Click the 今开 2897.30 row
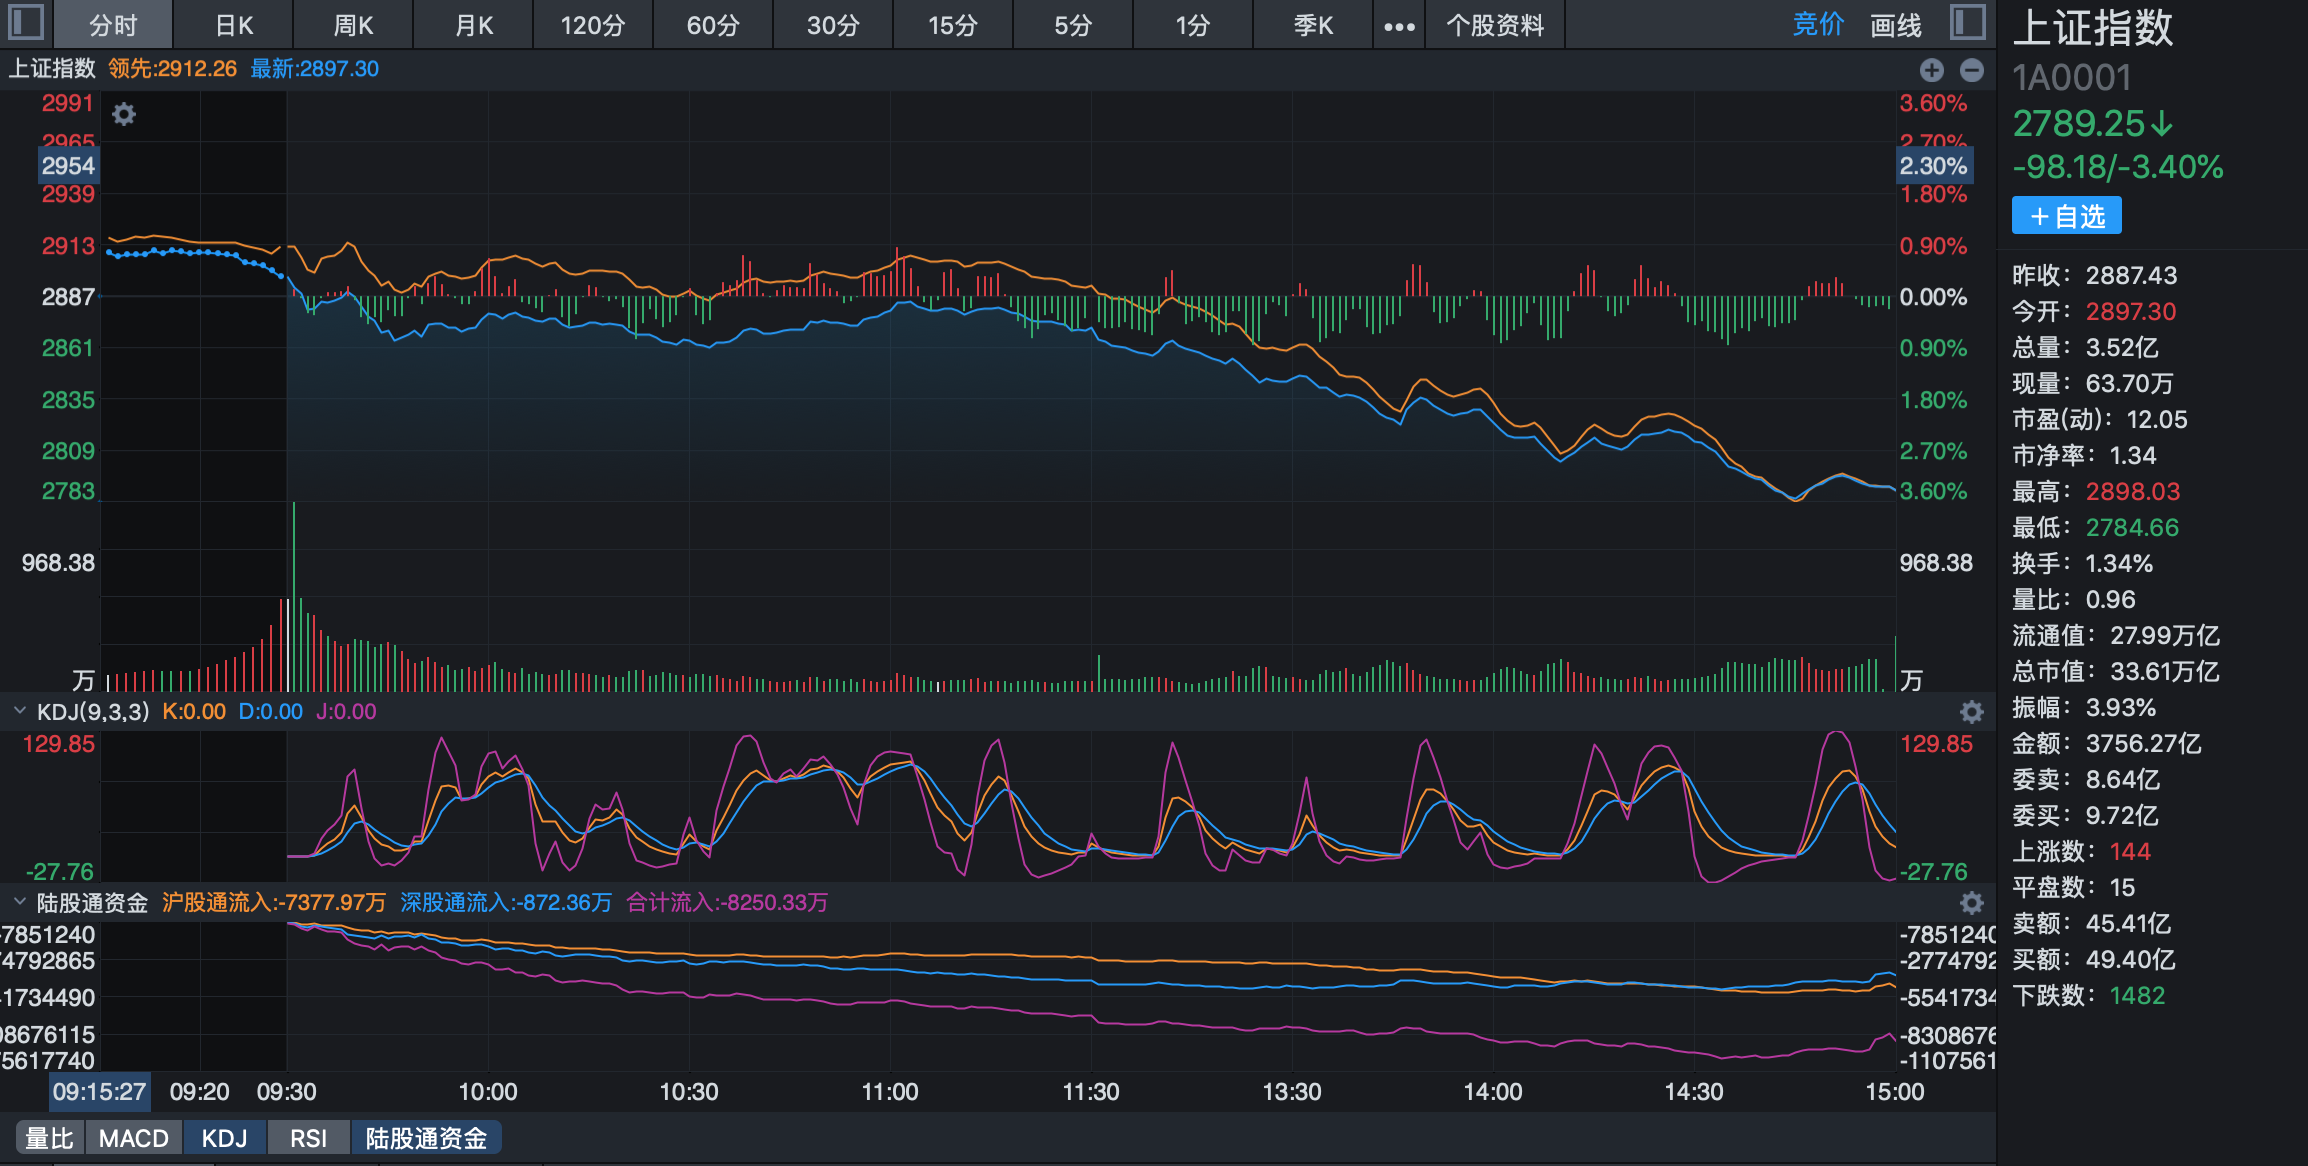 point(2094,311)
